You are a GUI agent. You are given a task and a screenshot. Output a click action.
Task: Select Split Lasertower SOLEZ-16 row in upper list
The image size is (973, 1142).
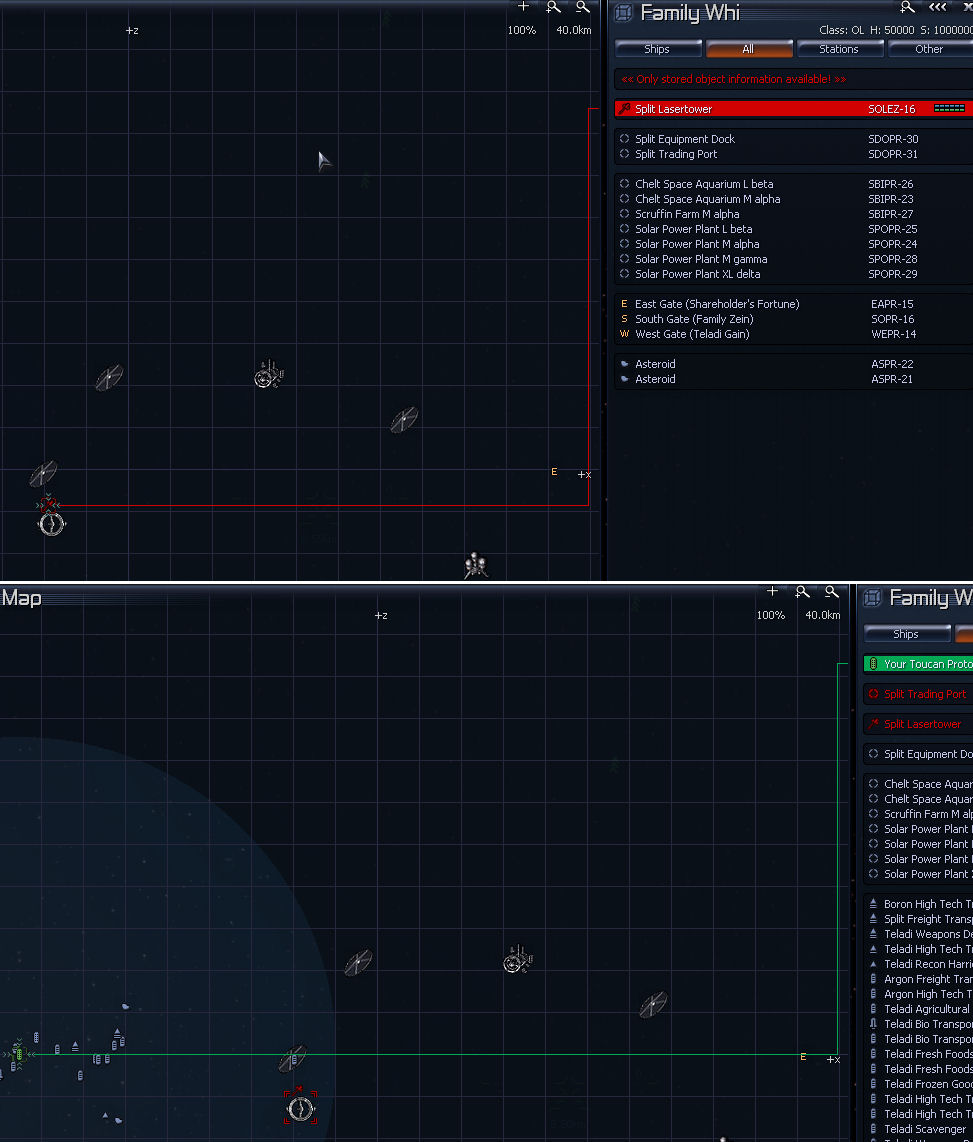click(793, 109)
